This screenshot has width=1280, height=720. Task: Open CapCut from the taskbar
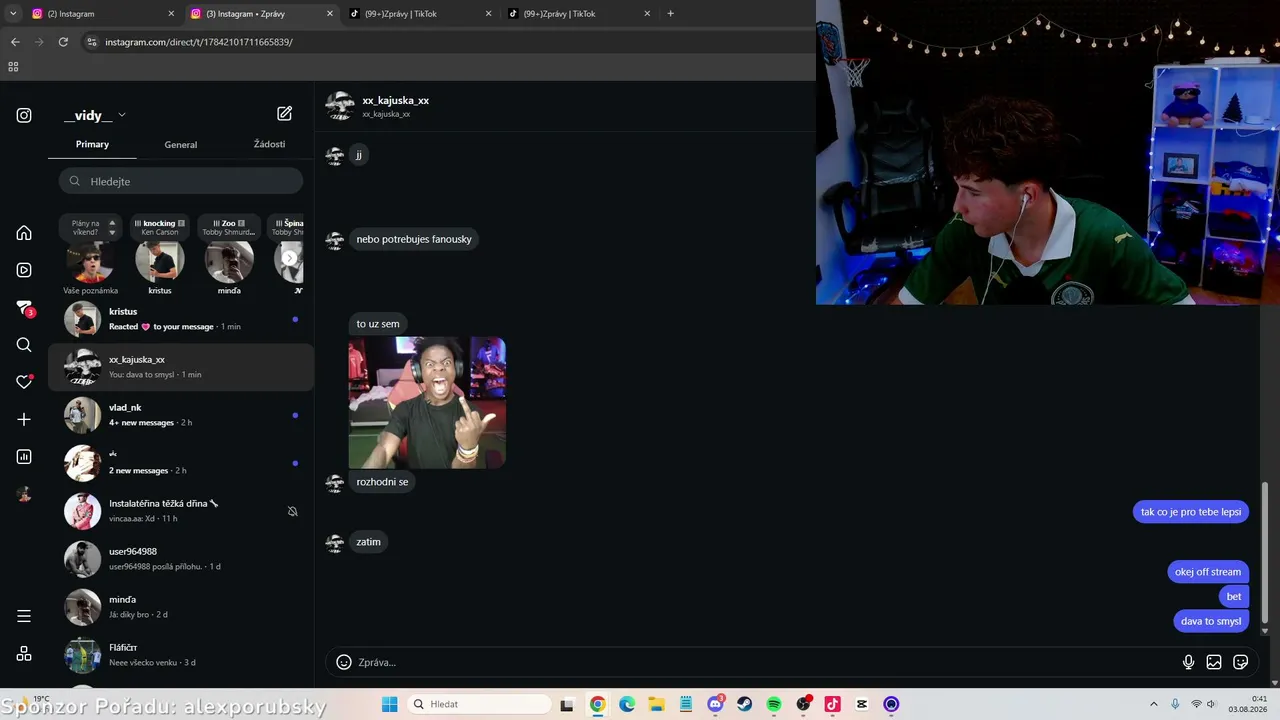point(862,704)
